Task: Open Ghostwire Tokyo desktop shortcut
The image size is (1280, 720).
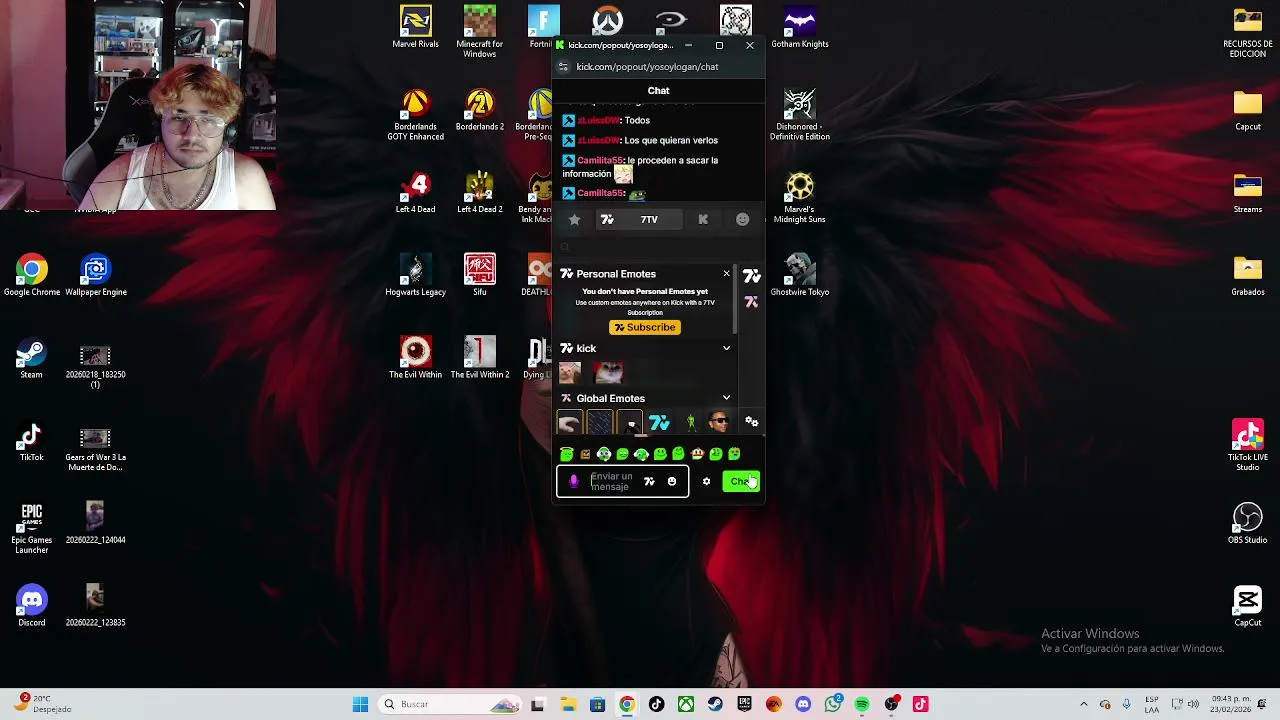Action: tap(800, 275)
